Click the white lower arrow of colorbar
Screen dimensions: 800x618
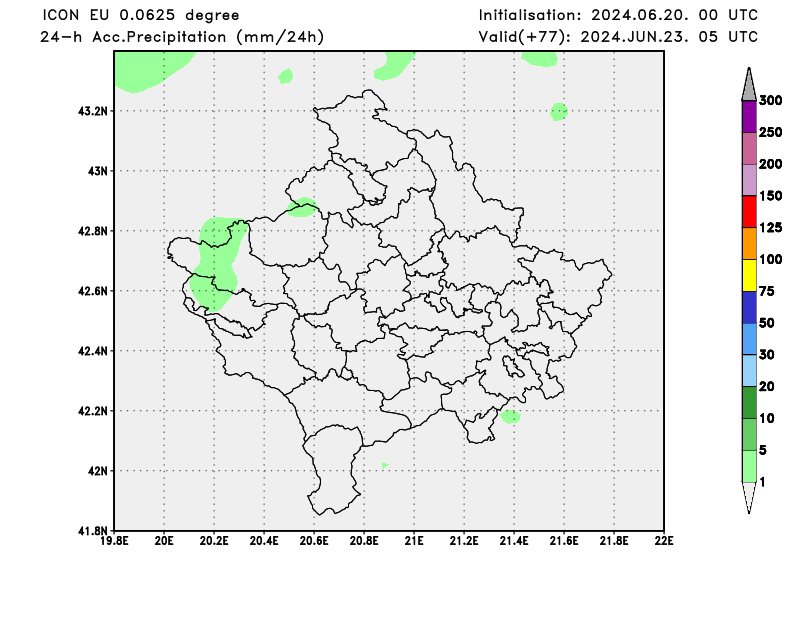[x=749, y=497]
